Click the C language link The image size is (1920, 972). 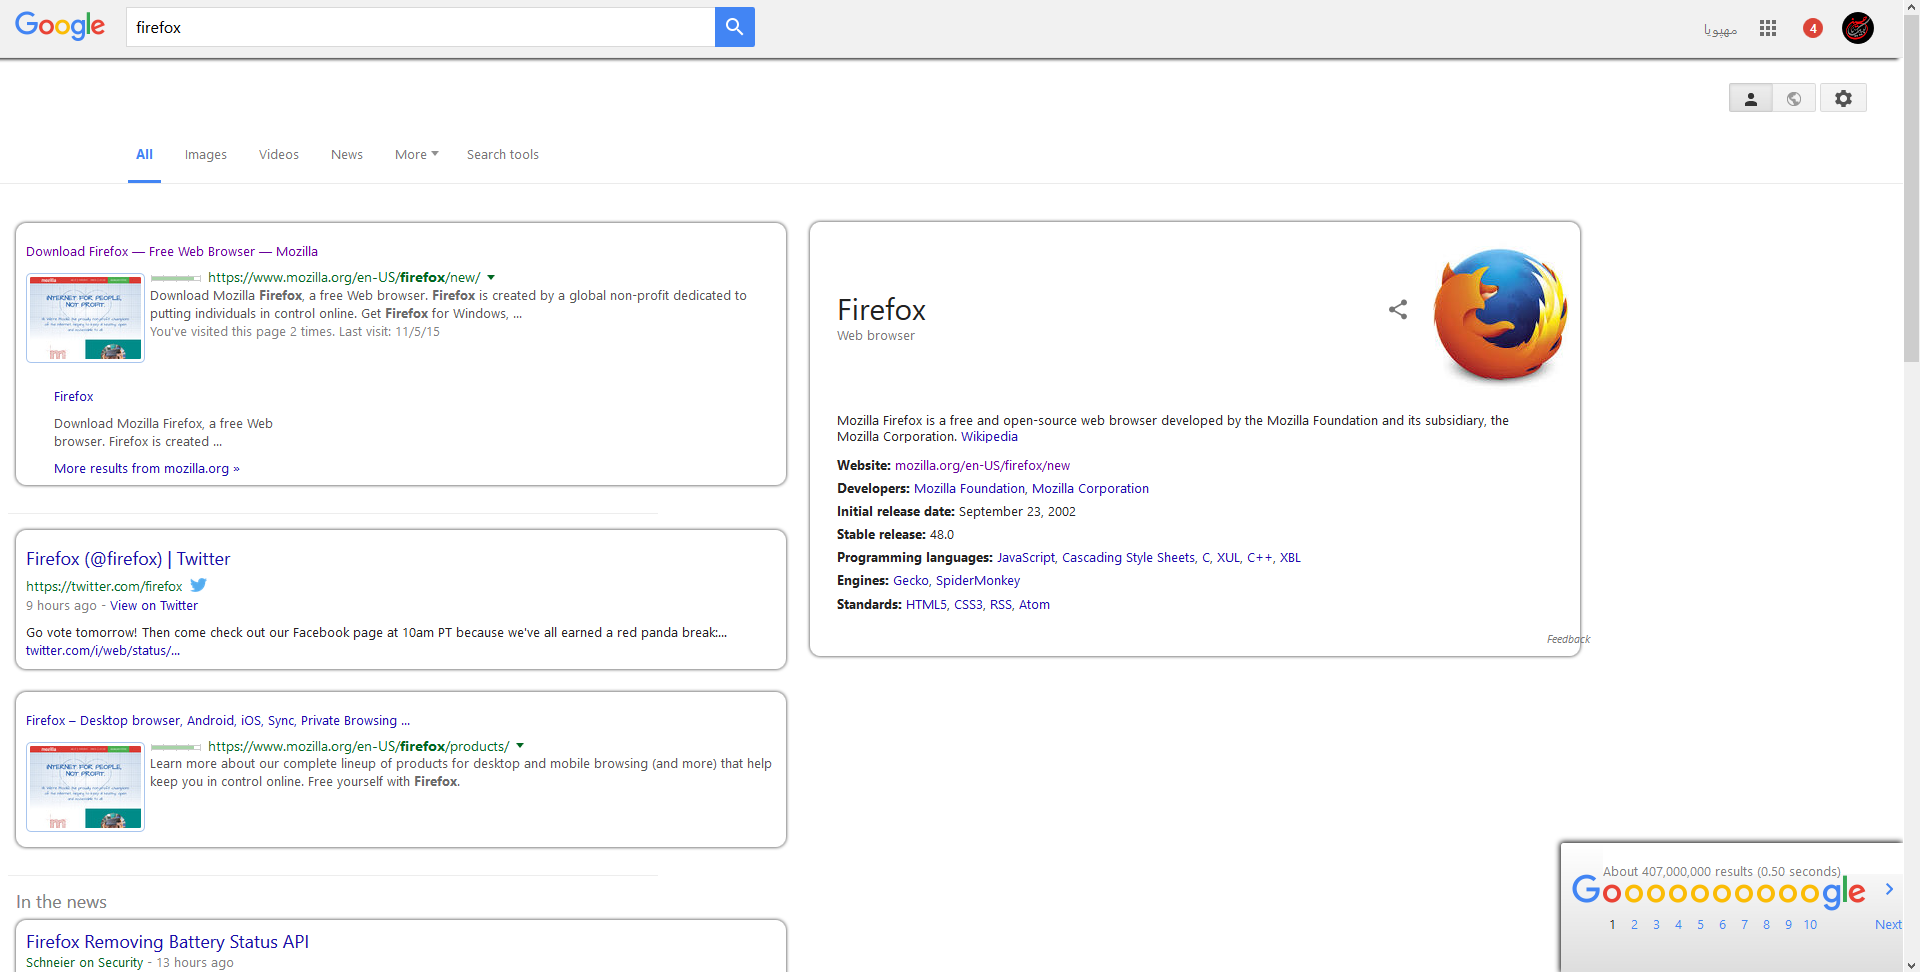pyautogui.click(x=1205, y=558)
